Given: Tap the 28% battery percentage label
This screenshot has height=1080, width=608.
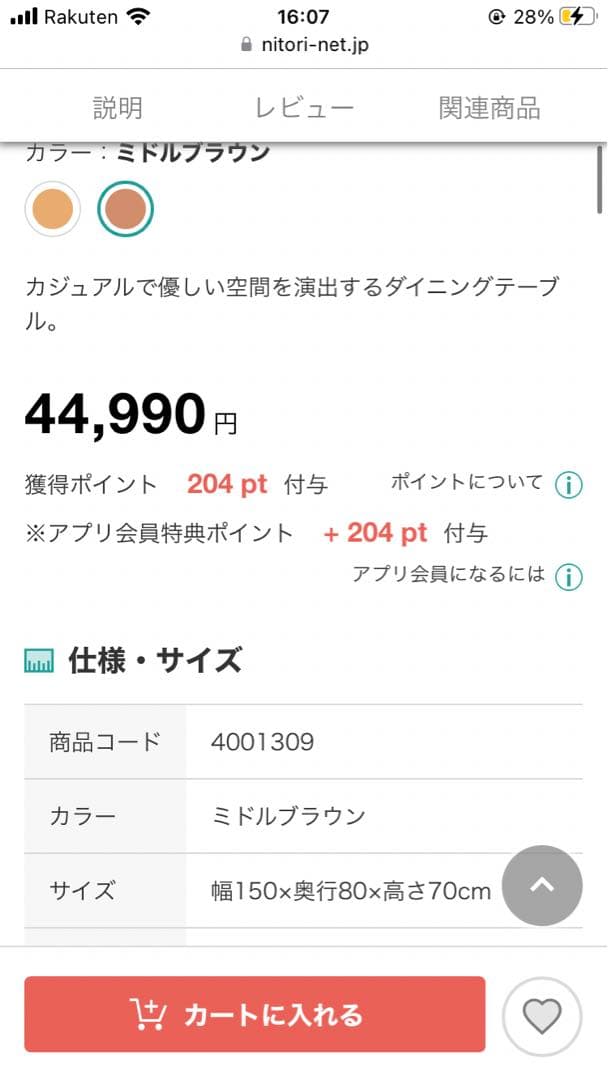Looking at the screenshot, I should tap(533, 14).
